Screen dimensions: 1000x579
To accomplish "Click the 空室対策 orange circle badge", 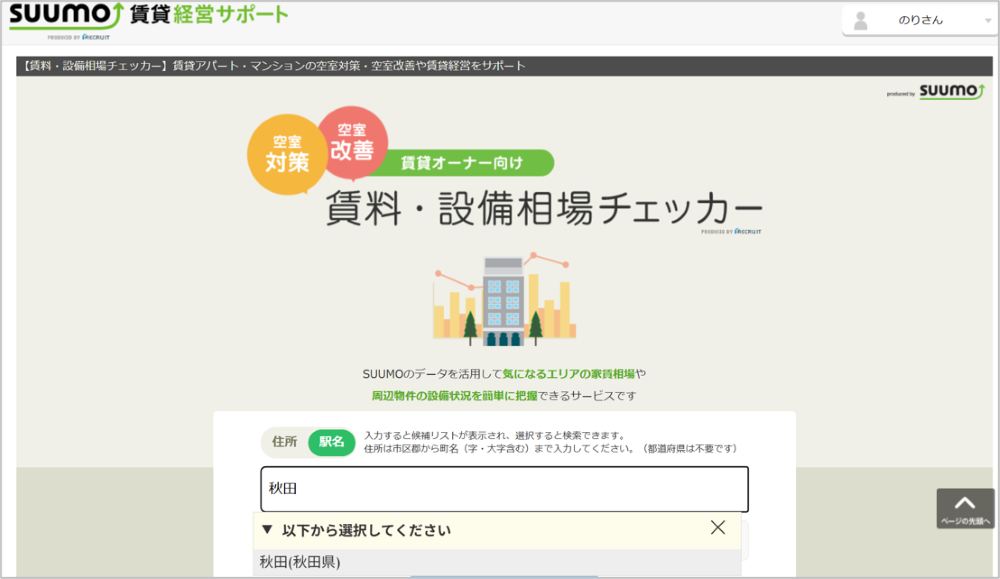I will tap(286, 155).
